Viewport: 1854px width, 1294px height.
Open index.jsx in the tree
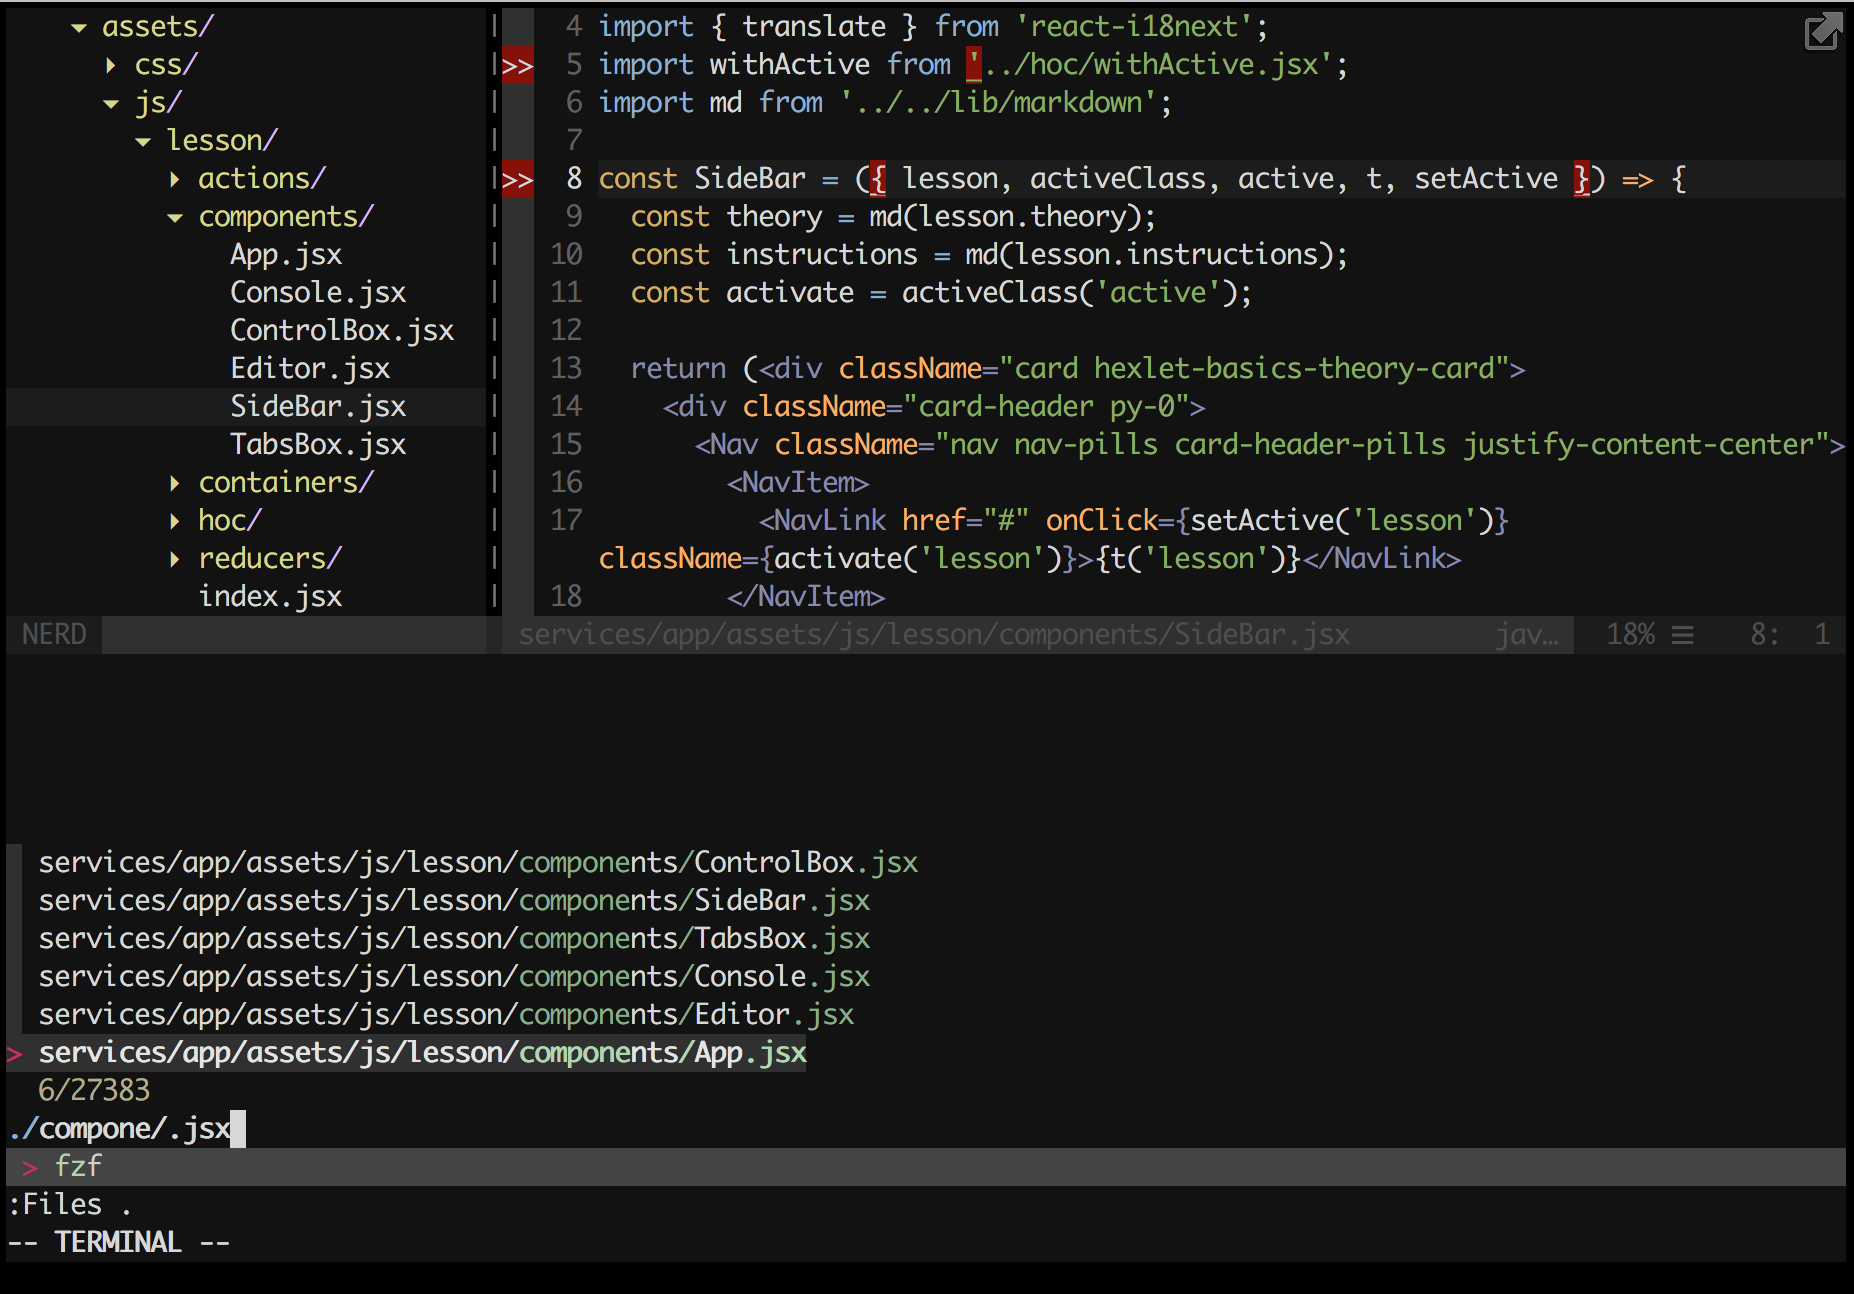pyautogui.click(x=271, y=595)
